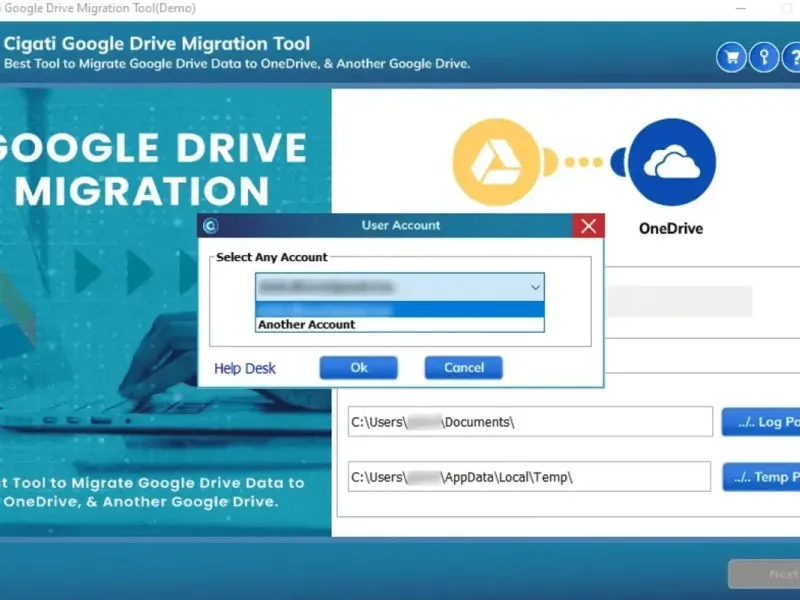
Task: Confirm with the Ok button
Action: tap(359, 368)
